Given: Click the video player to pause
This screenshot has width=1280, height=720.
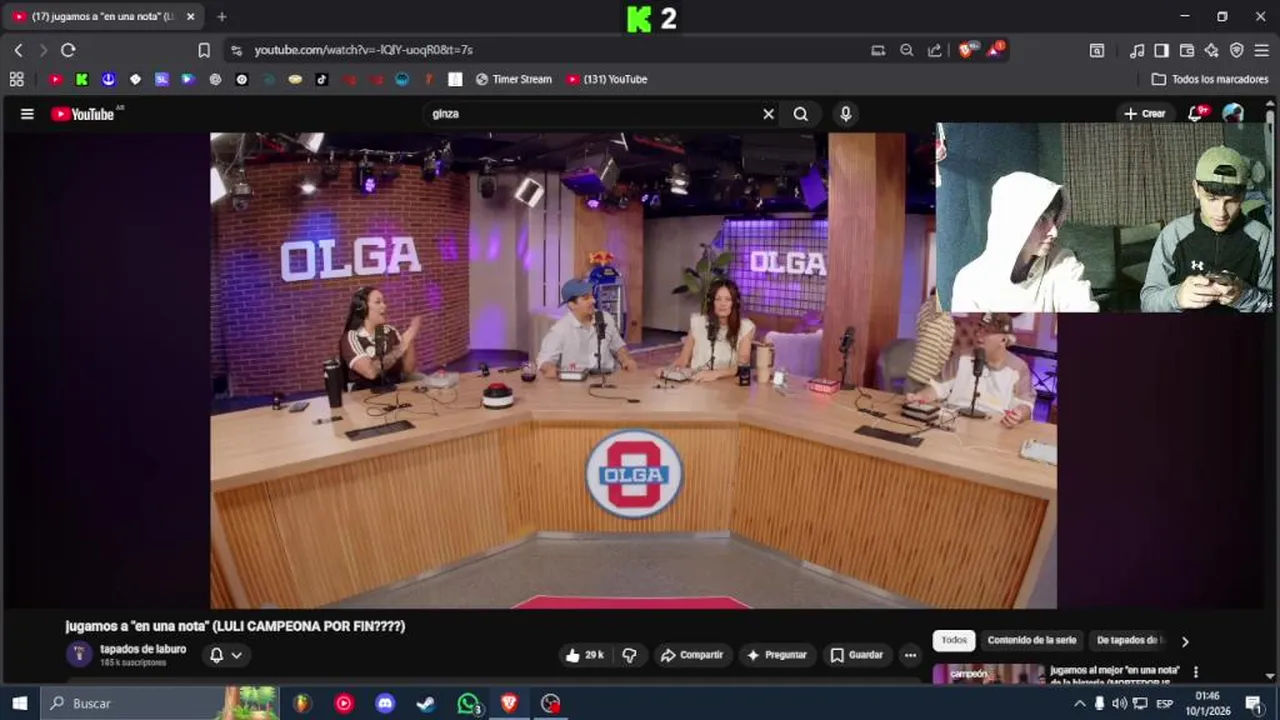Looking at the screenshot, I should pyautogui.click(x=633, y=370).
